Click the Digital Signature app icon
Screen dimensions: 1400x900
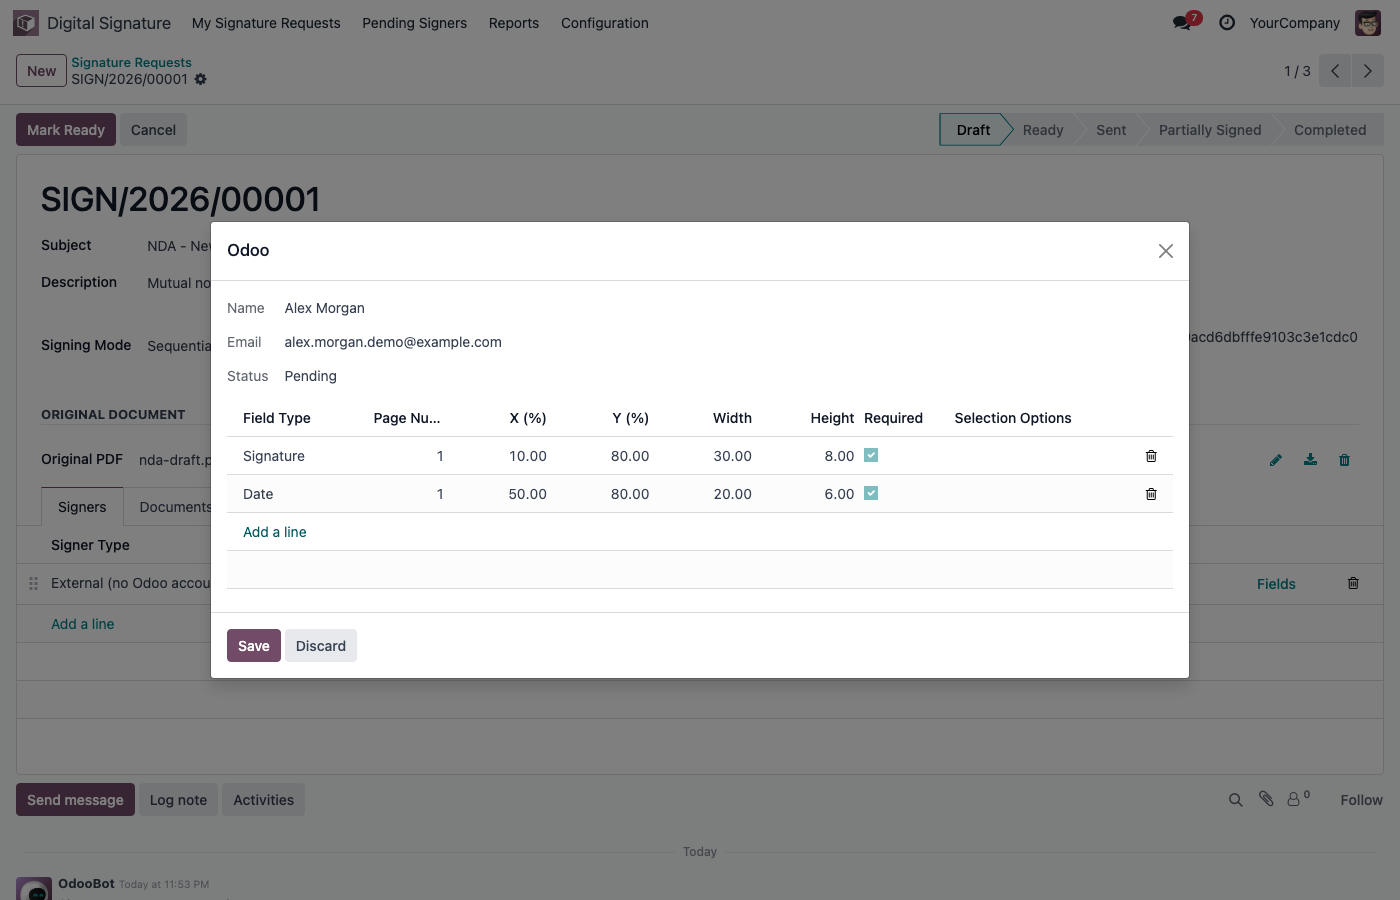click(x=26, y=22)
